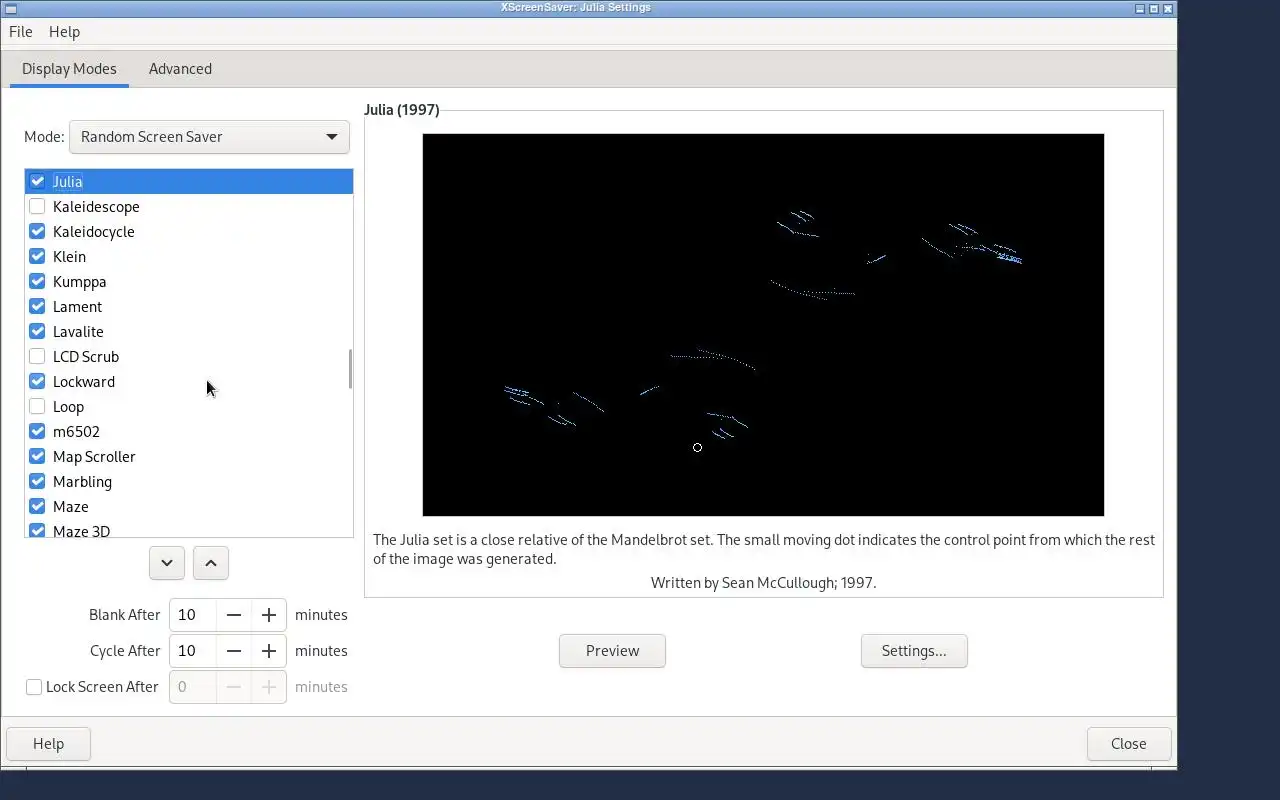Open the Mode dropdown
The image size is (1280, 800).
coord(209,137)
